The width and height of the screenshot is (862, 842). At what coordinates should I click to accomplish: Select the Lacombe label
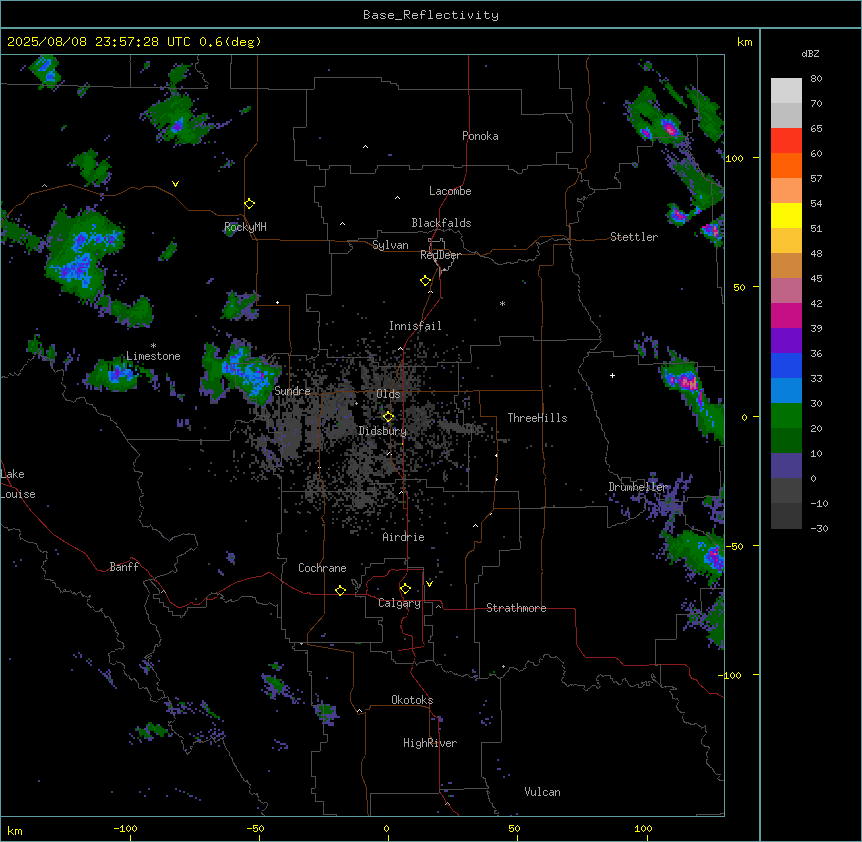tap(450, 191)
